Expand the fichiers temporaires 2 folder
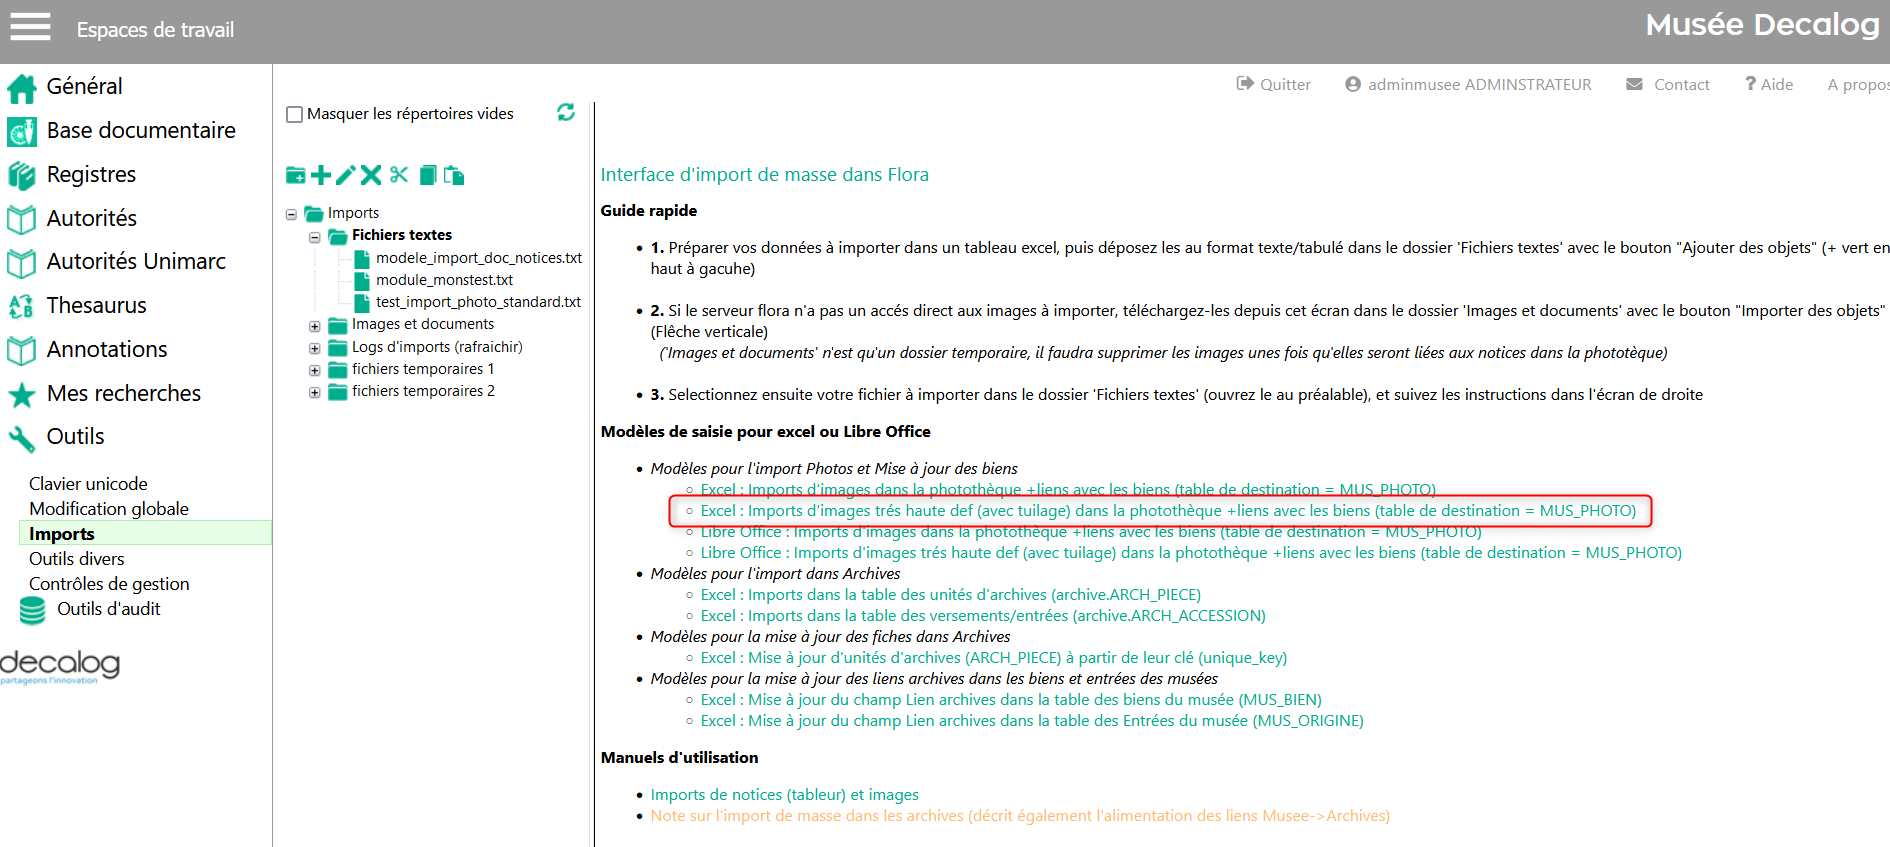Screen dimensions: 1890x847 pos(315,392)
